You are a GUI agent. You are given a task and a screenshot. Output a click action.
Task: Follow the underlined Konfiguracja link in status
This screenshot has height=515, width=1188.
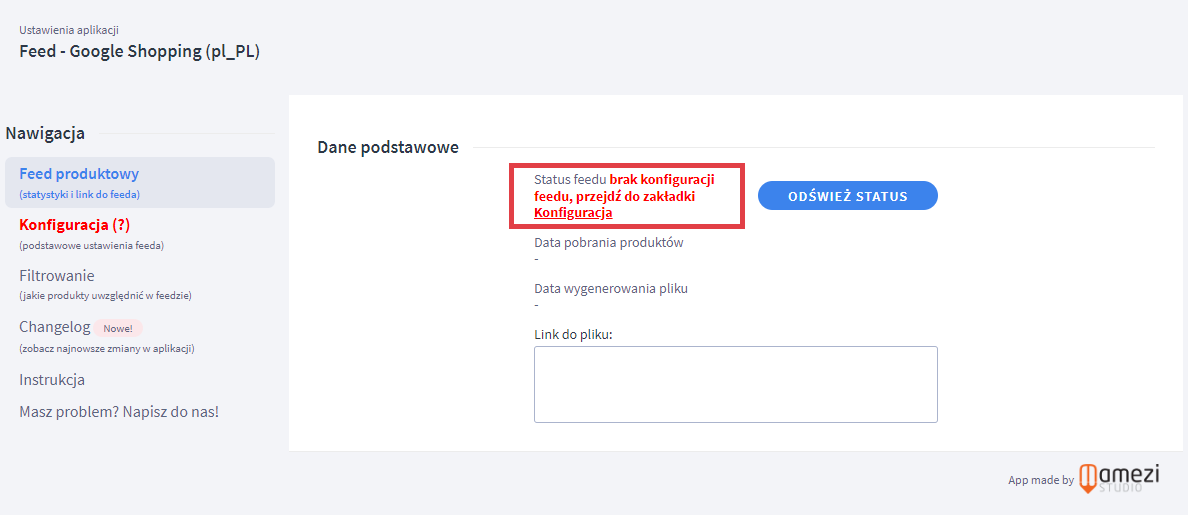[572, 213]
